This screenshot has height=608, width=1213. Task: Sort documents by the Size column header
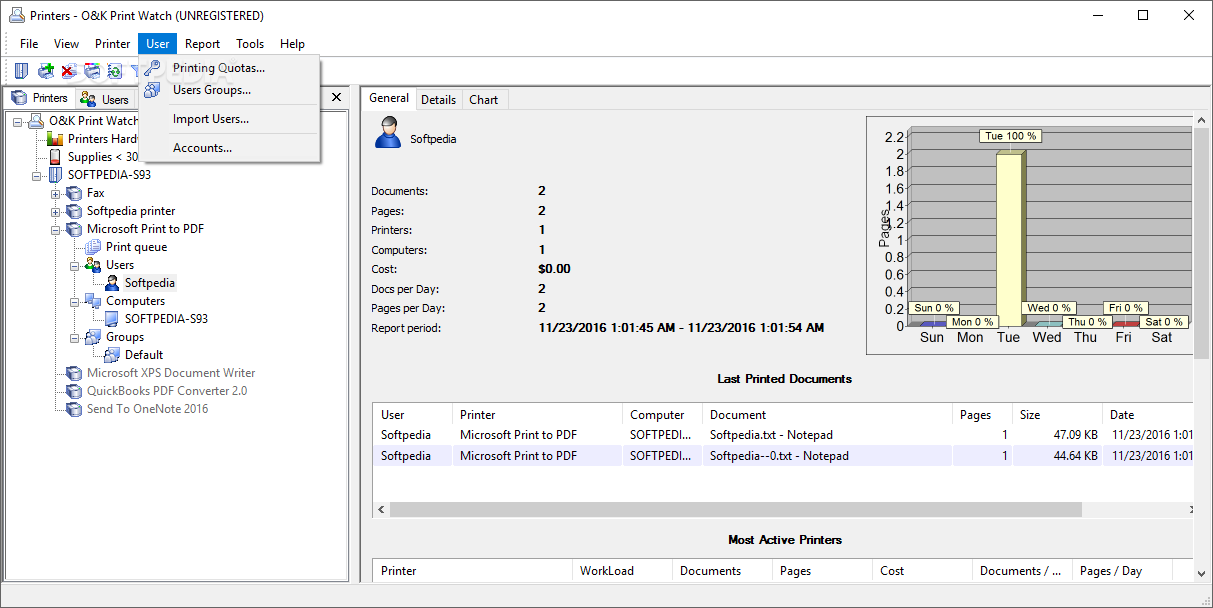(x=1057, y=414)
